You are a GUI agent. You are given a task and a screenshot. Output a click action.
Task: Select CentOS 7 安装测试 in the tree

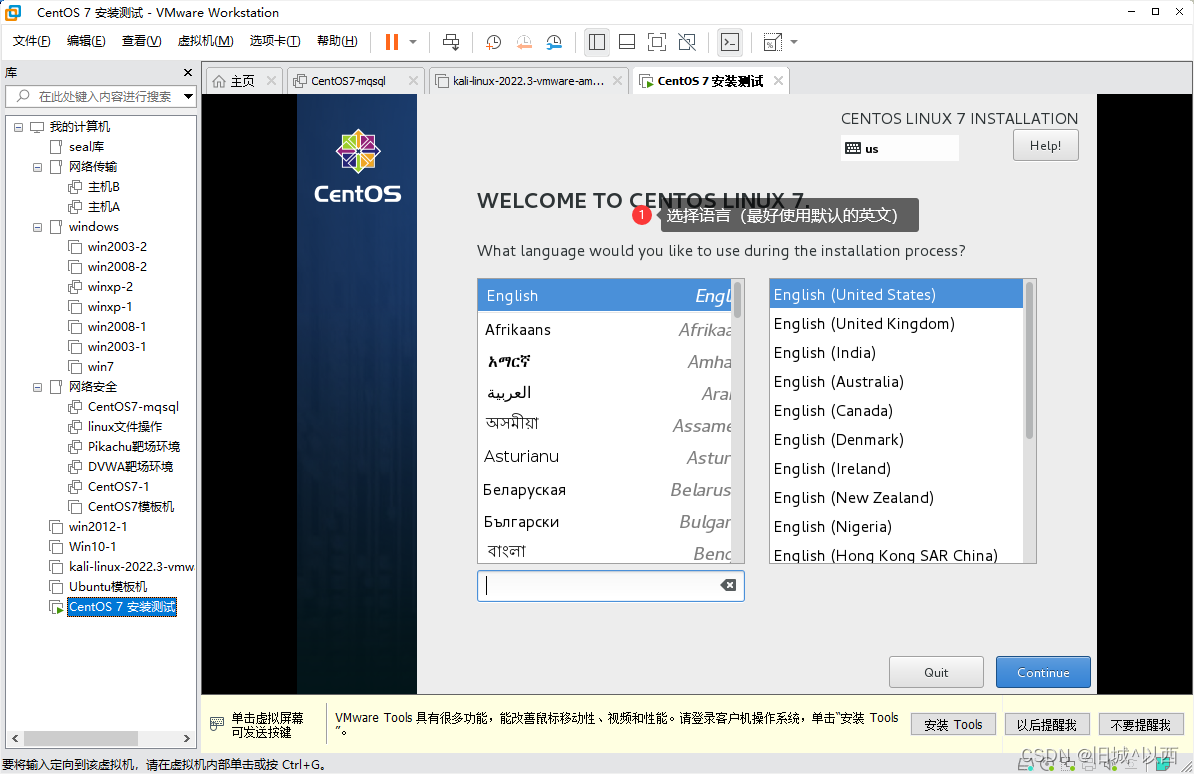click(x=122, y=606)
